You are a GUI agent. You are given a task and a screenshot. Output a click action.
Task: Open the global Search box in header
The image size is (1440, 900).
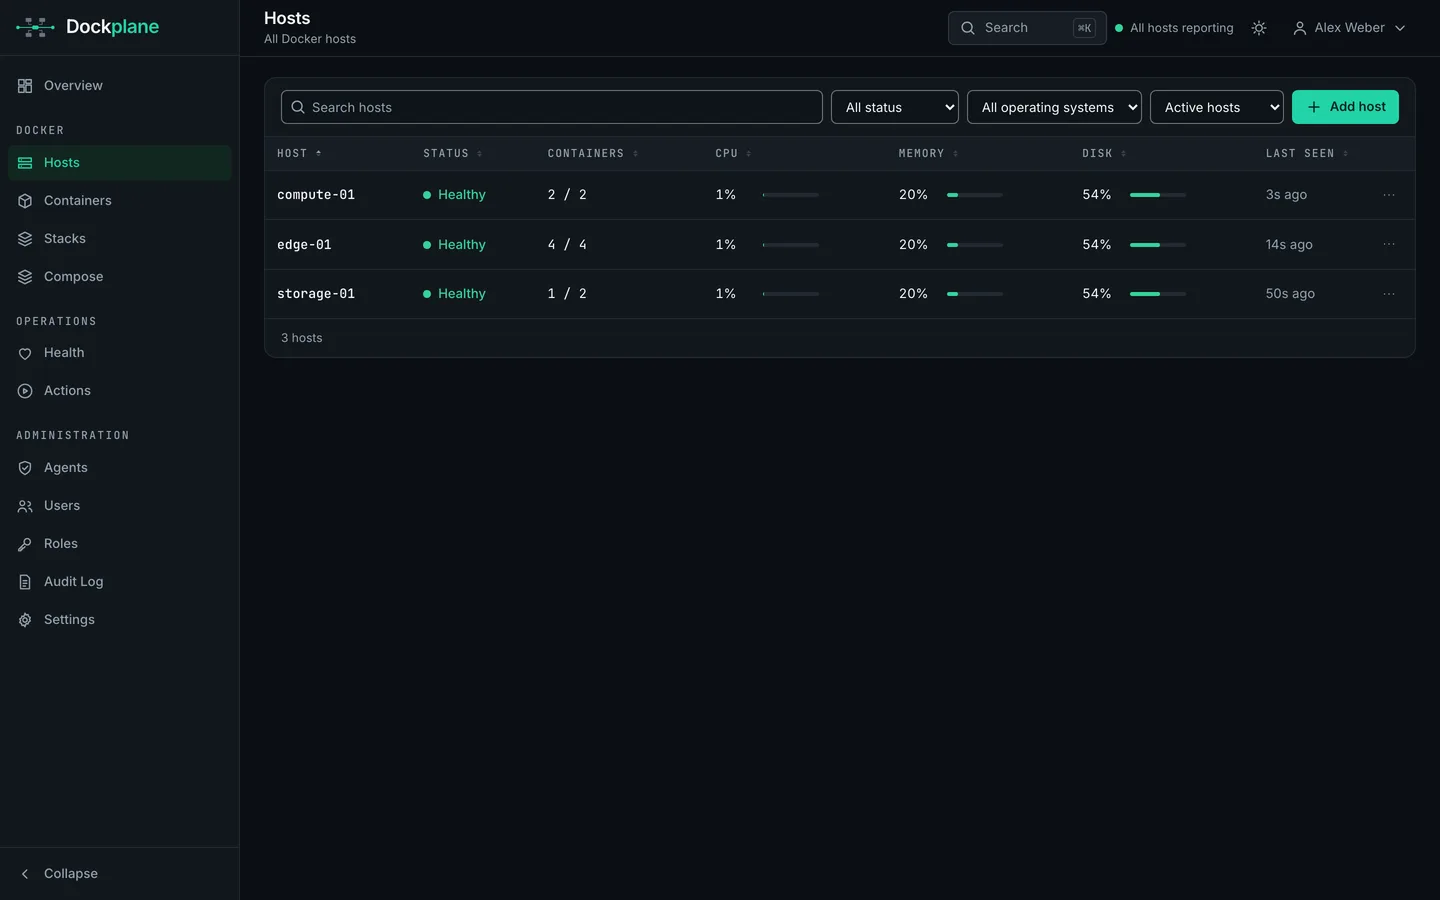1027,28
